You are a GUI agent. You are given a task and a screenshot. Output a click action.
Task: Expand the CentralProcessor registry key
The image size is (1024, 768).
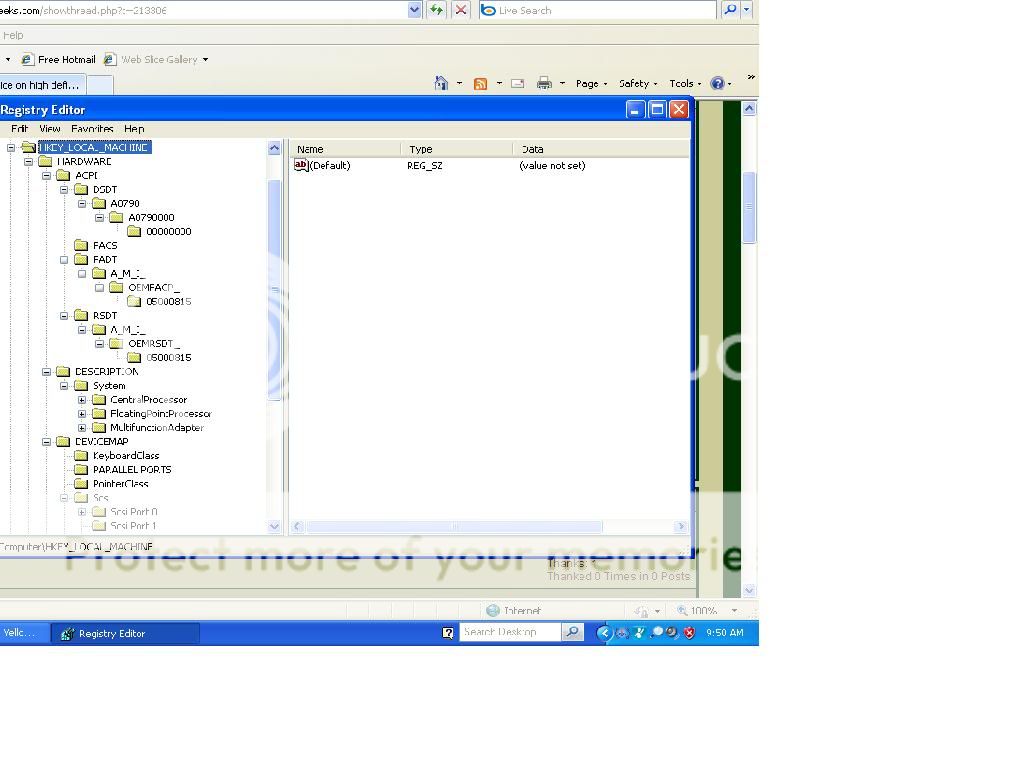(84, 399)
